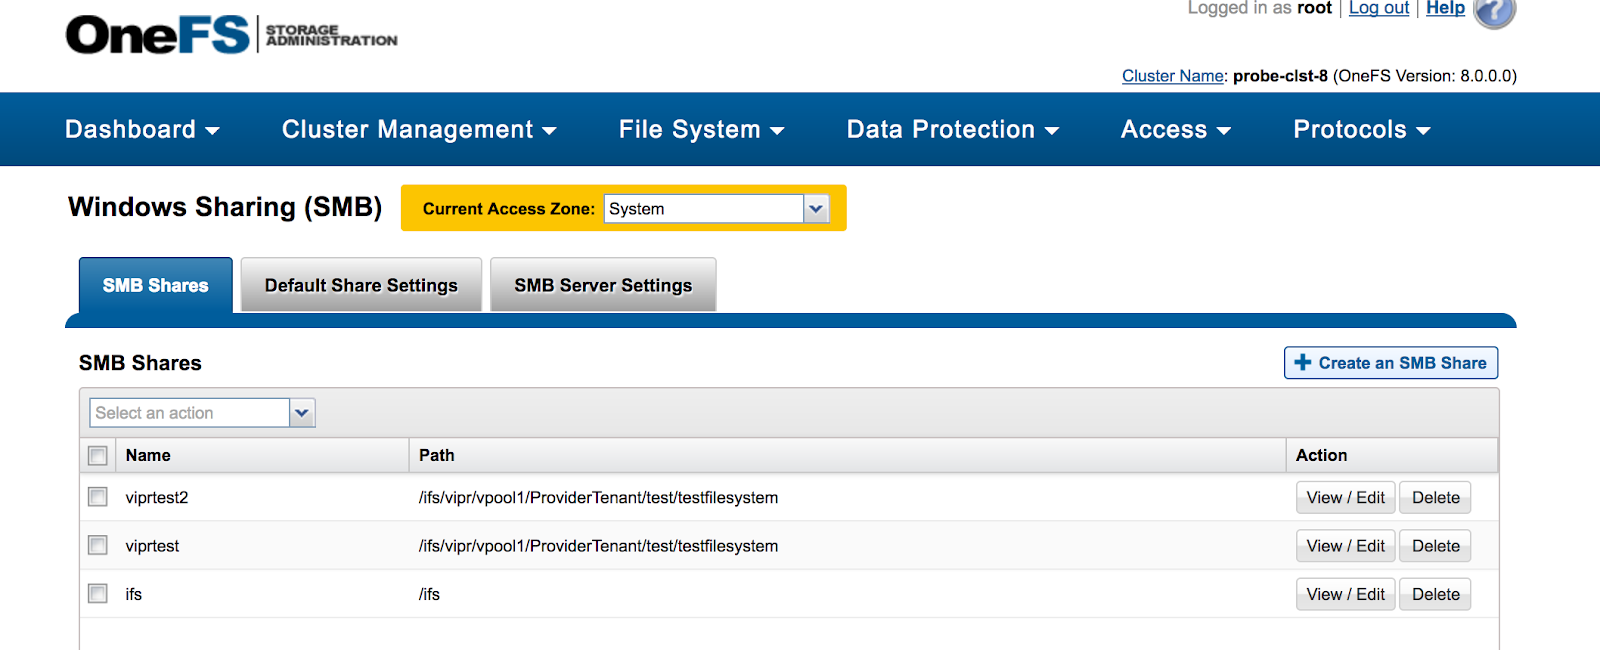
Task: Expand the Dashboard menu
Action: tap(142, 129)
